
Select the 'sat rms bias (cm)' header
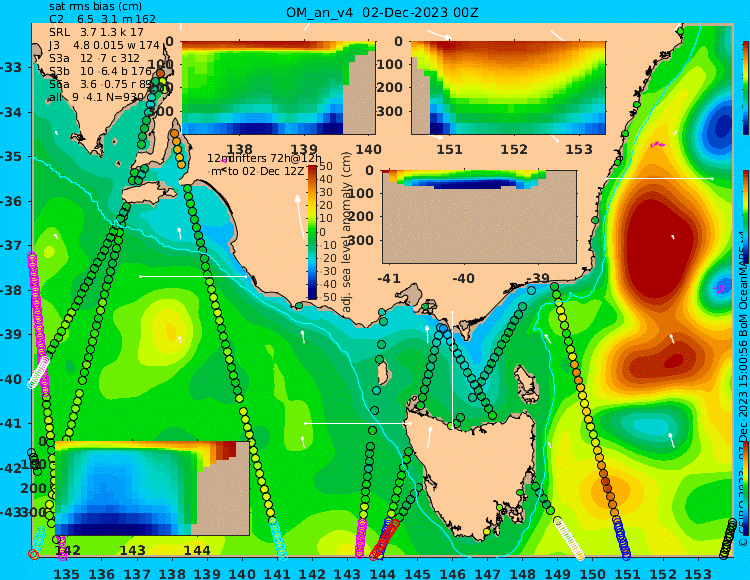coord(95,7)
